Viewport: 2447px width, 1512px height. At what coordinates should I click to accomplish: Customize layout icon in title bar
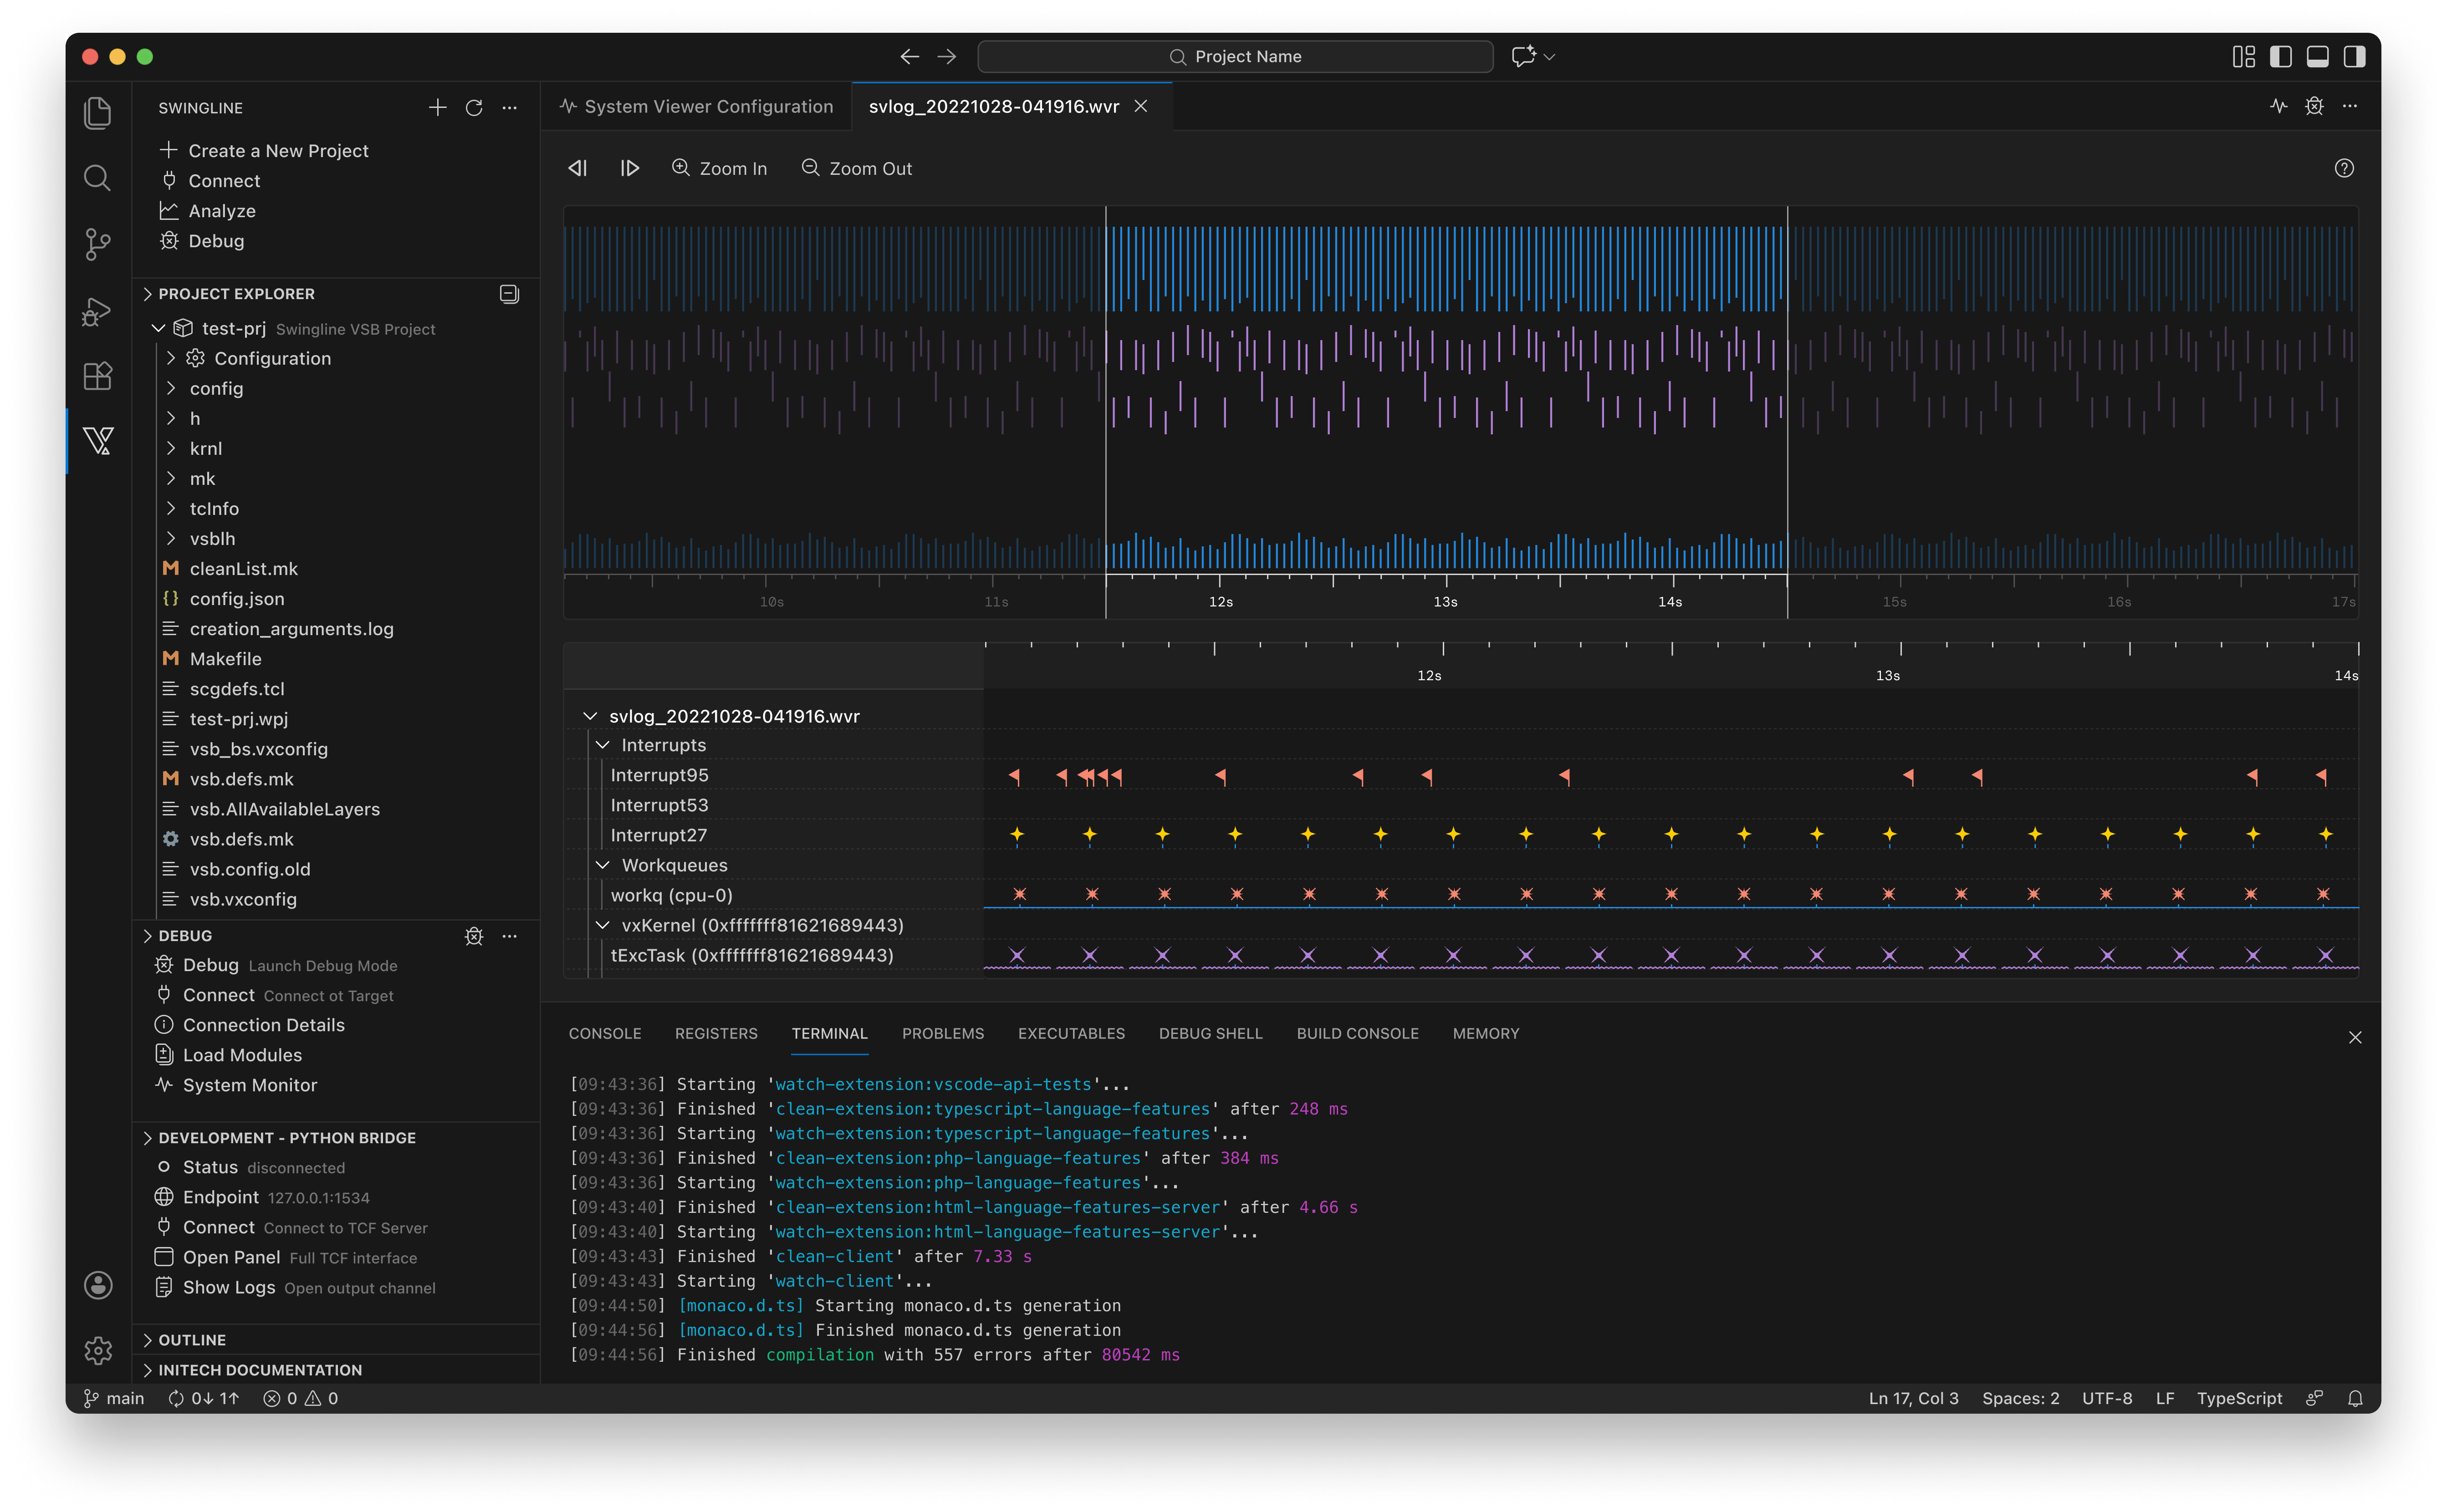[2244, 56]
